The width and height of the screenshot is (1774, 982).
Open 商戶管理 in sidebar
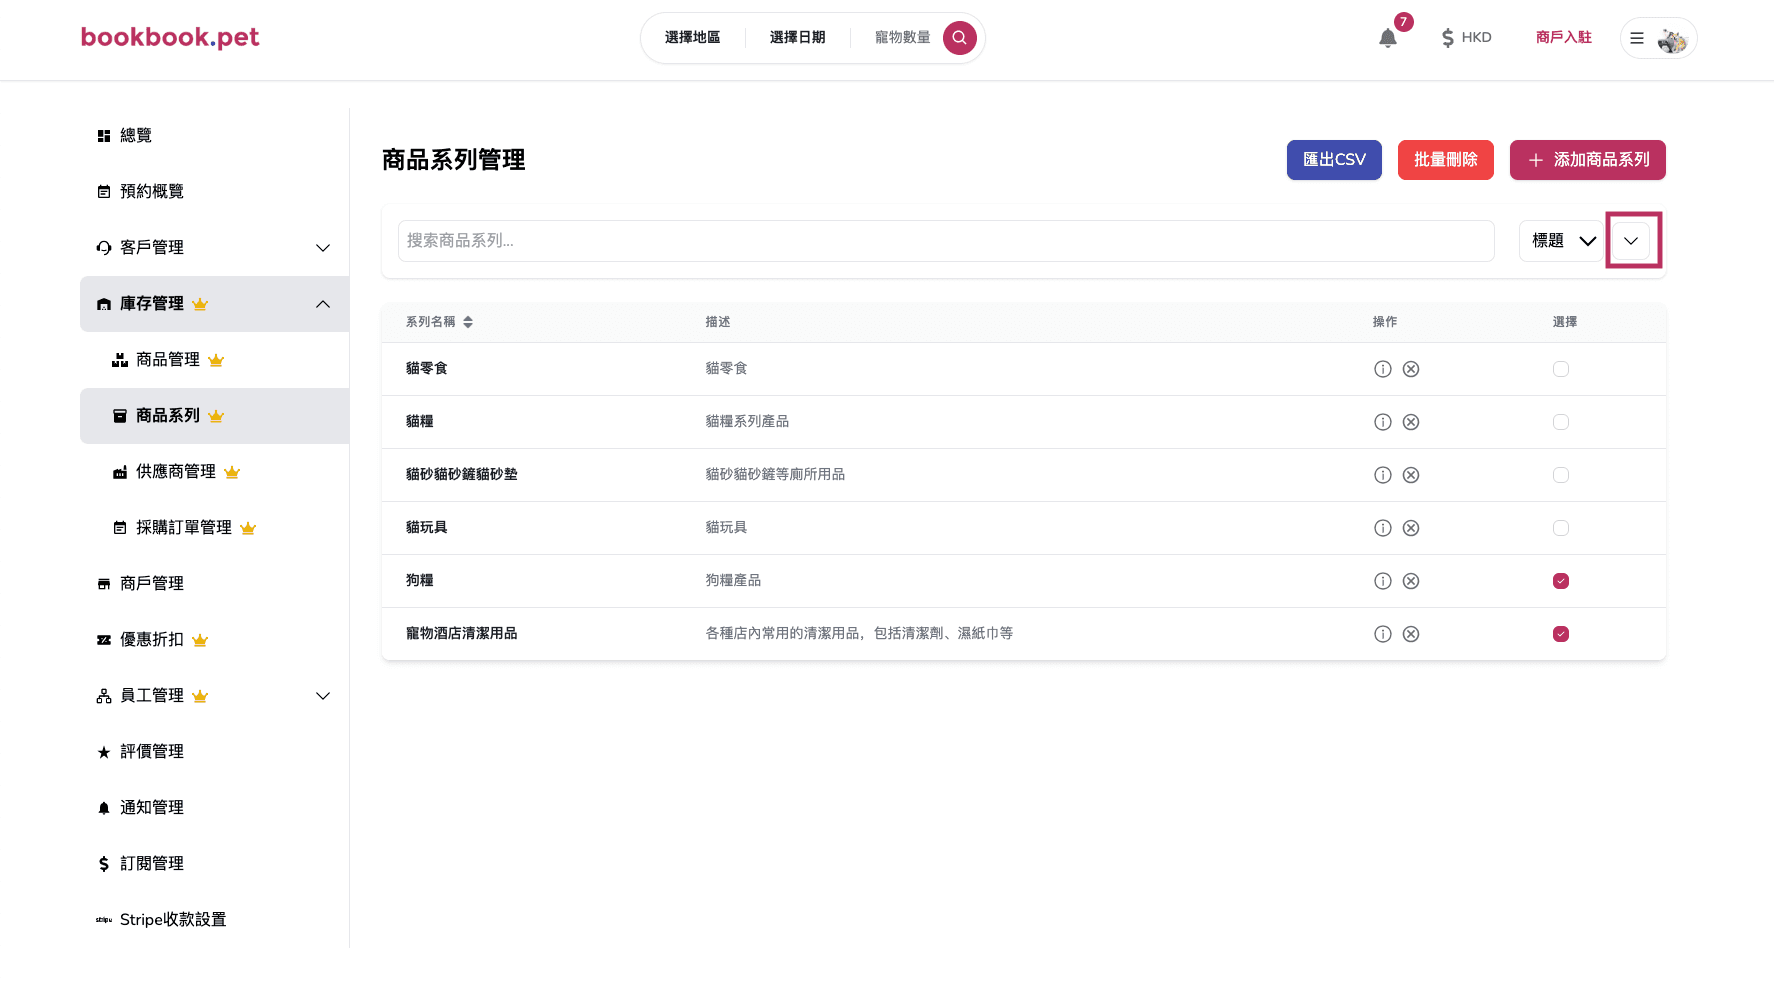[x=214, y=584]
